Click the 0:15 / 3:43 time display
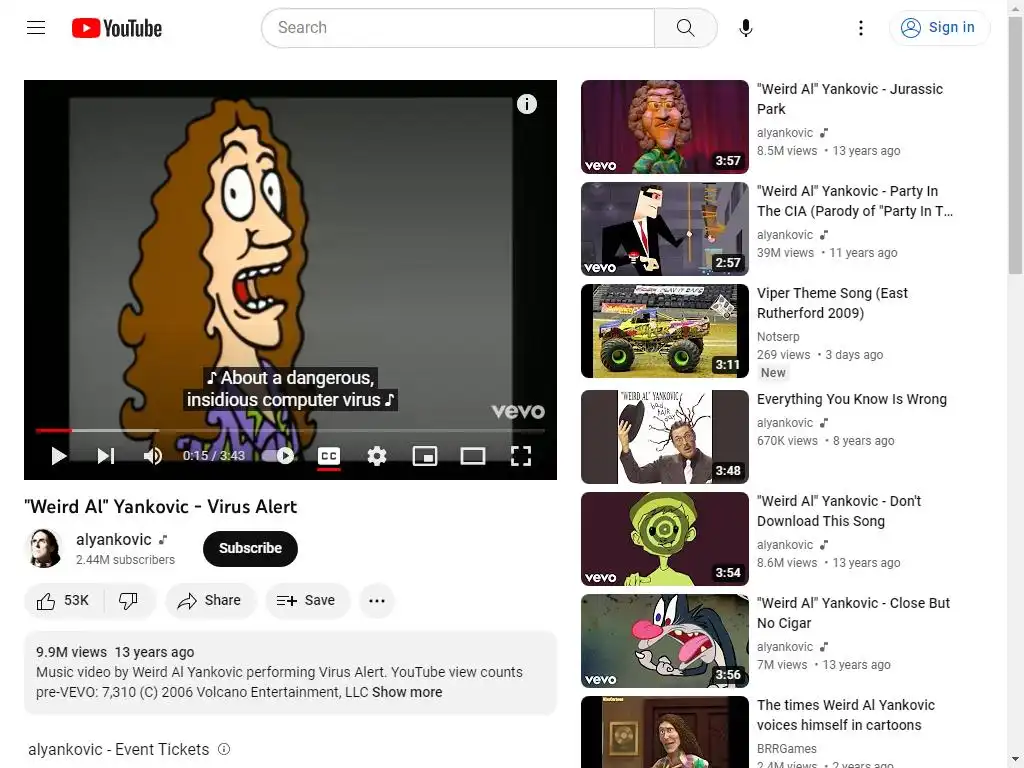This screenshot has width=1024, height=768. tap(214, 456)
